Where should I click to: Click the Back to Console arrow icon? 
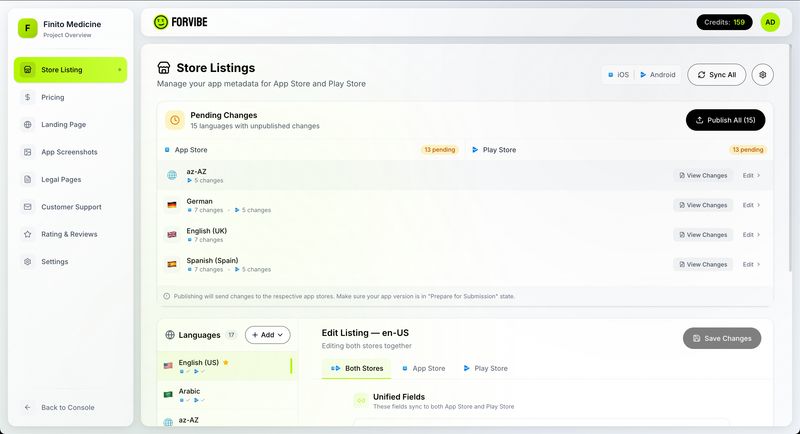pos(28,407)
